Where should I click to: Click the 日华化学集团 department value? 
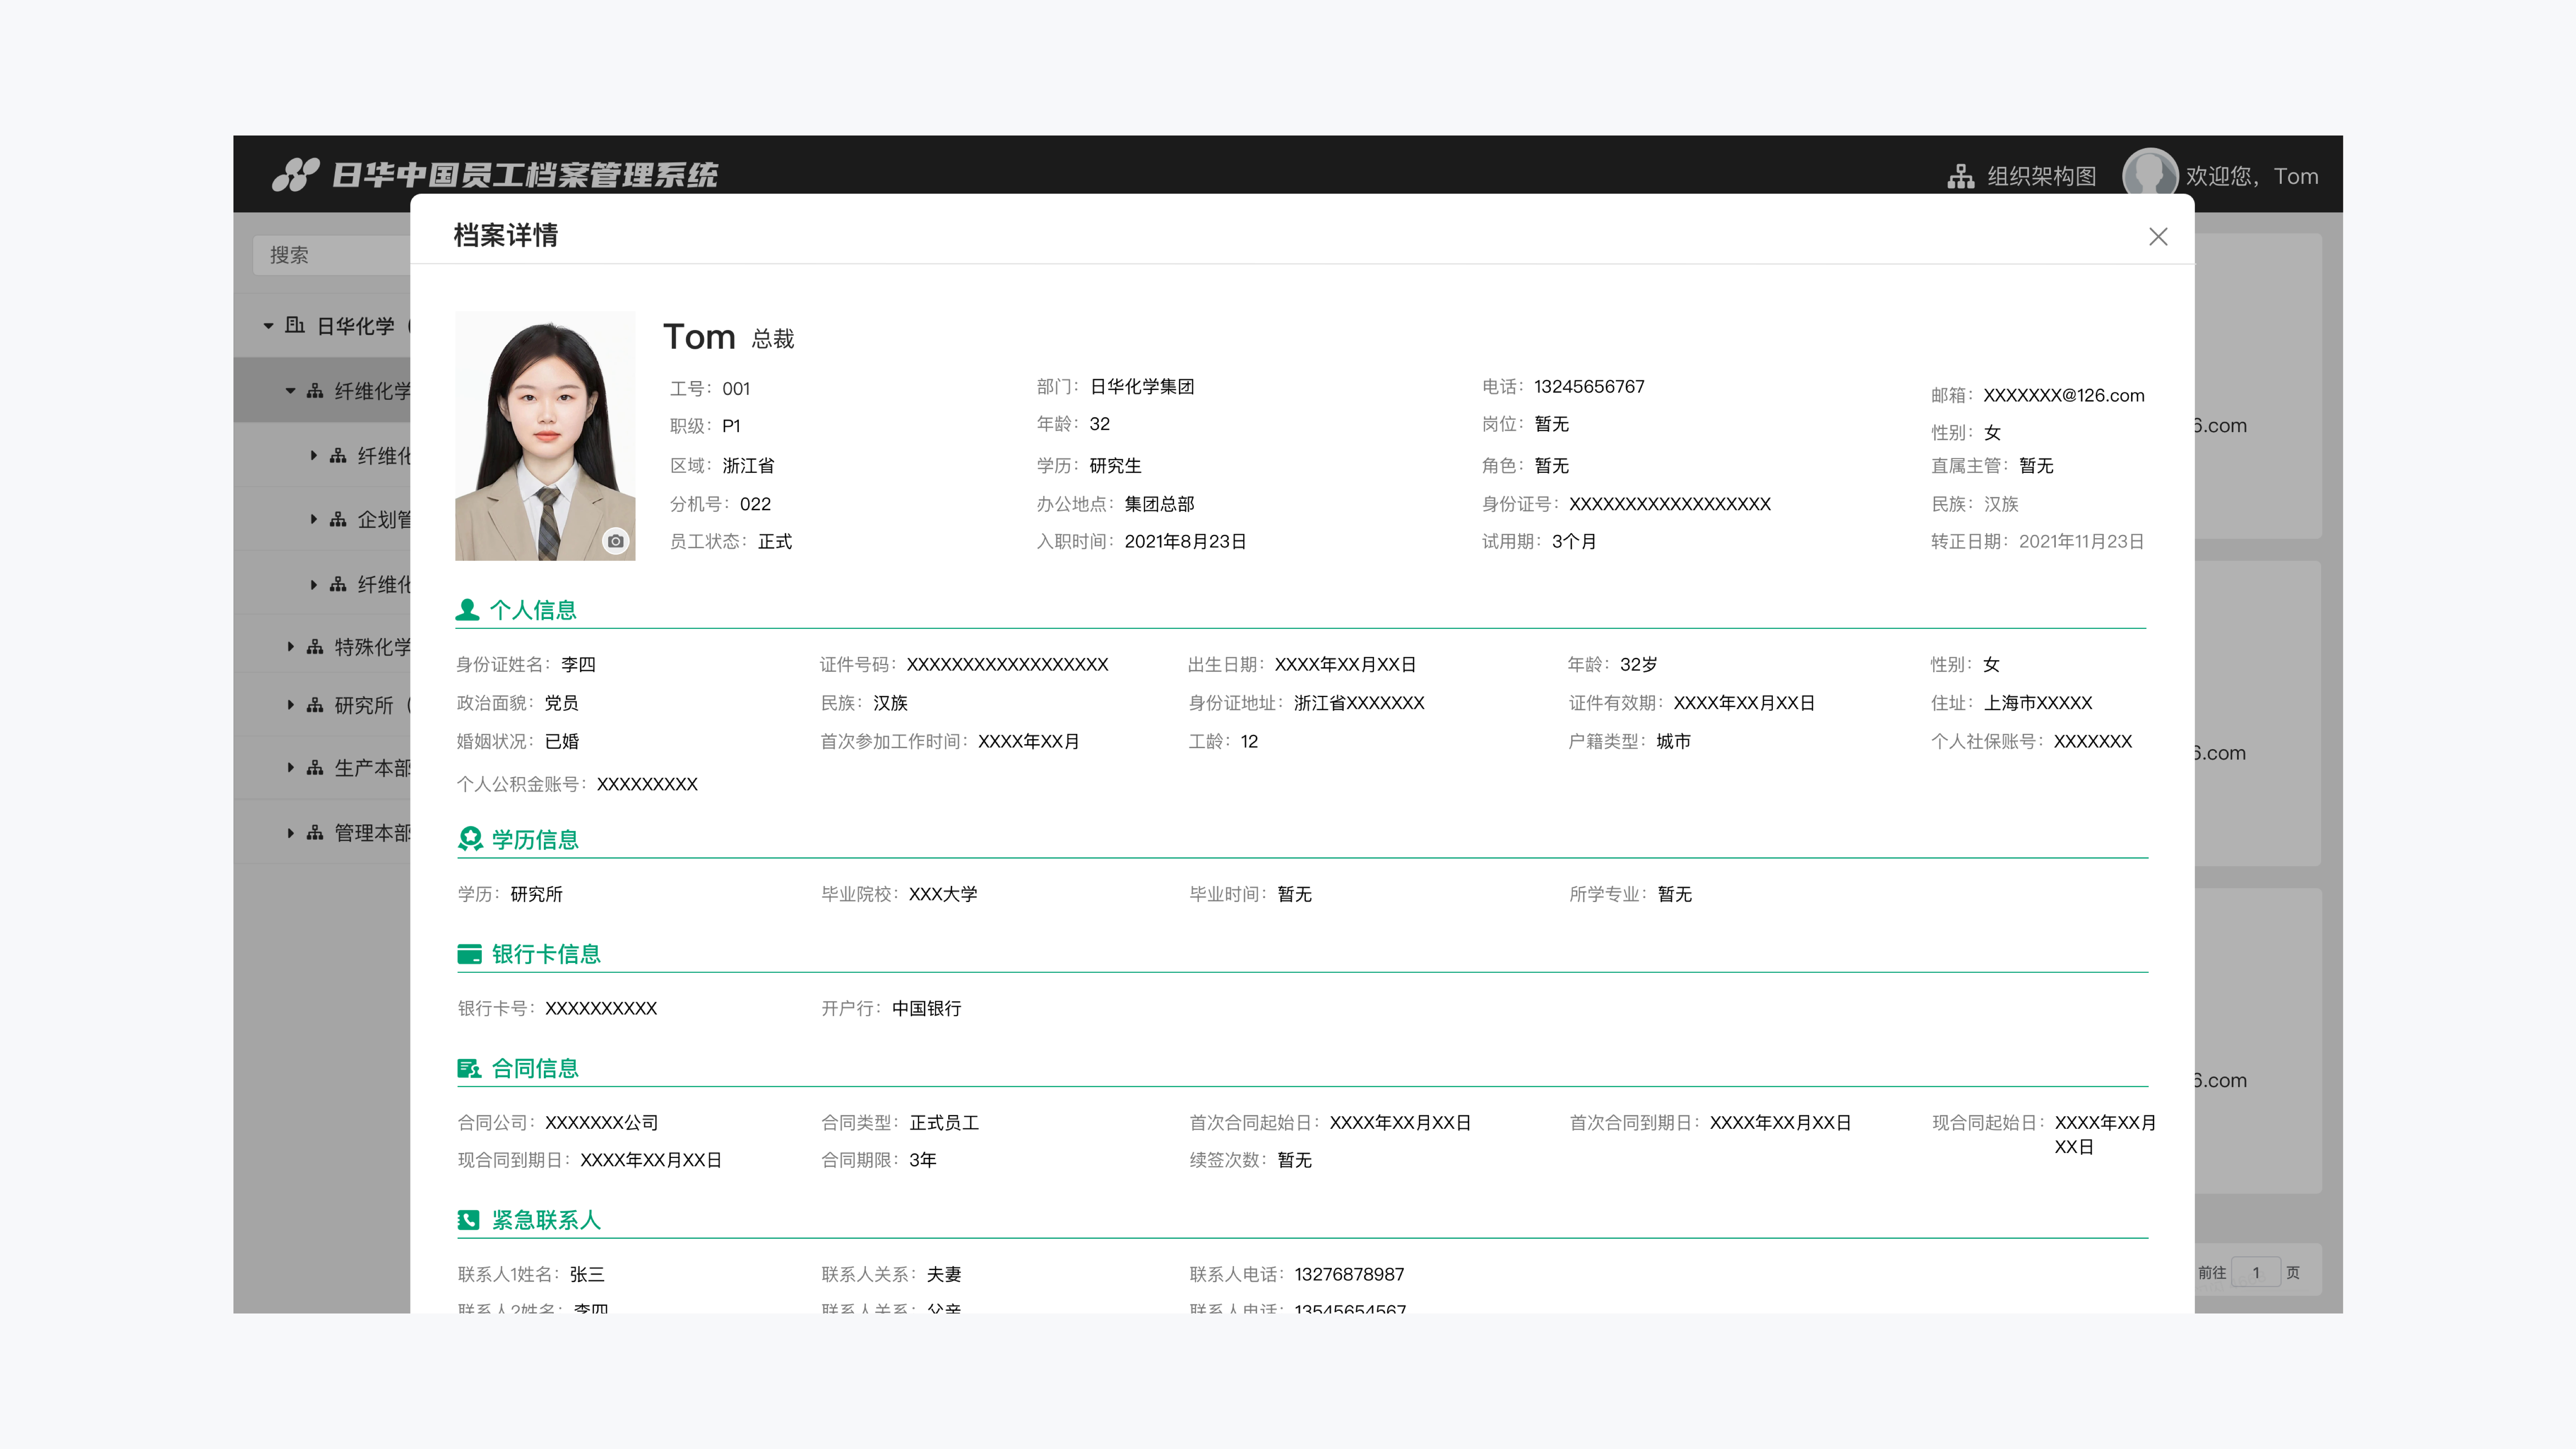(x=1142, y=387)
